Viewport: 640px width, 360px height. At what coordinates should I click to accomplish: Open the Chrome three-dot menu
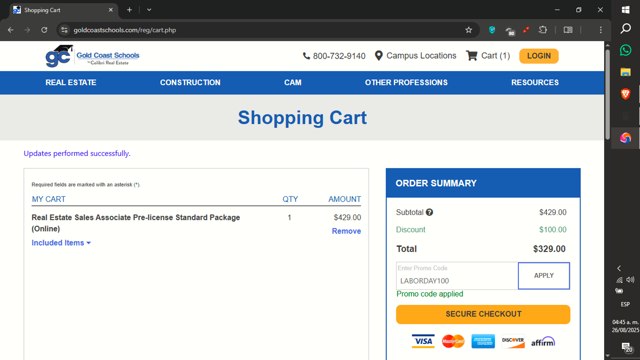[x=601, y=30]
